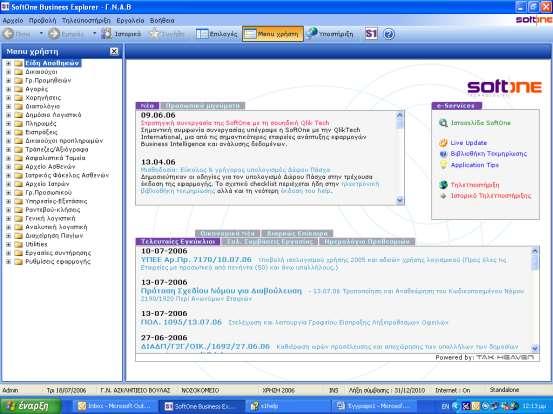Open Βιβλιοθήκη Τεκμηρίωσης link
The width and height of the screenshot is (553, 414).
488,154
